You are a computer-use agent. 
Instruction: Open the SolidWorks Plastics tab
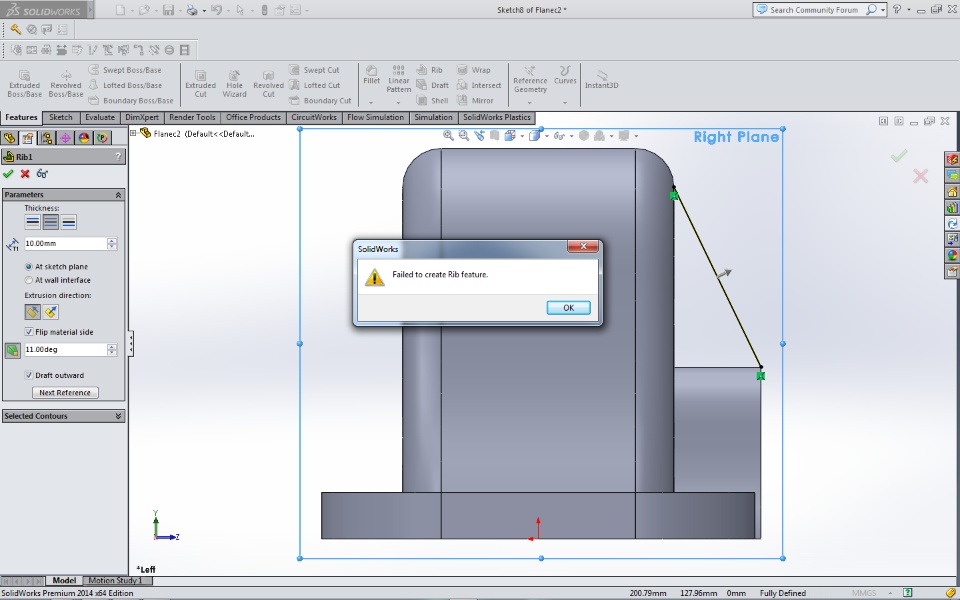click(x=497, y=118)
